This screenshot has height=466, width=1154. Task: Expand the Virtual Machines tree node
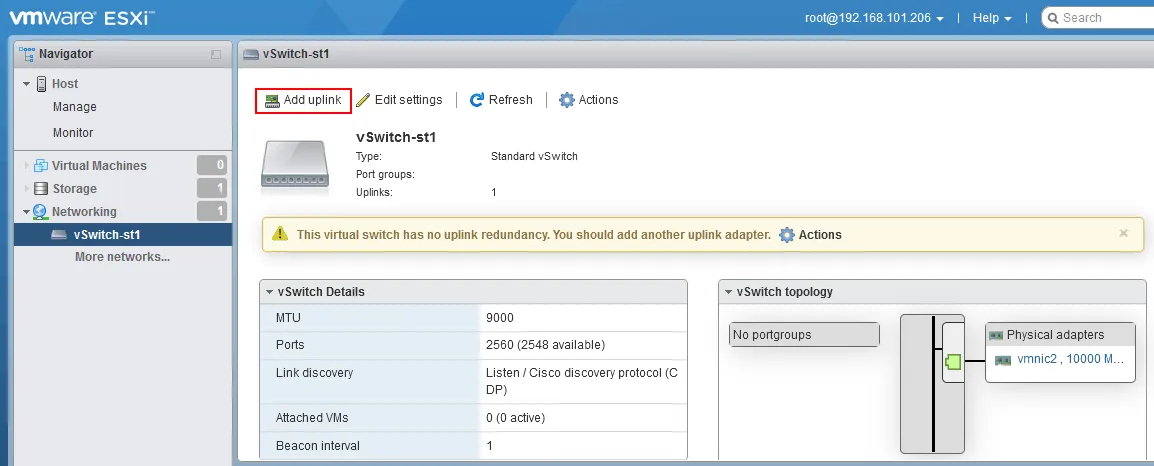[27, 166]
